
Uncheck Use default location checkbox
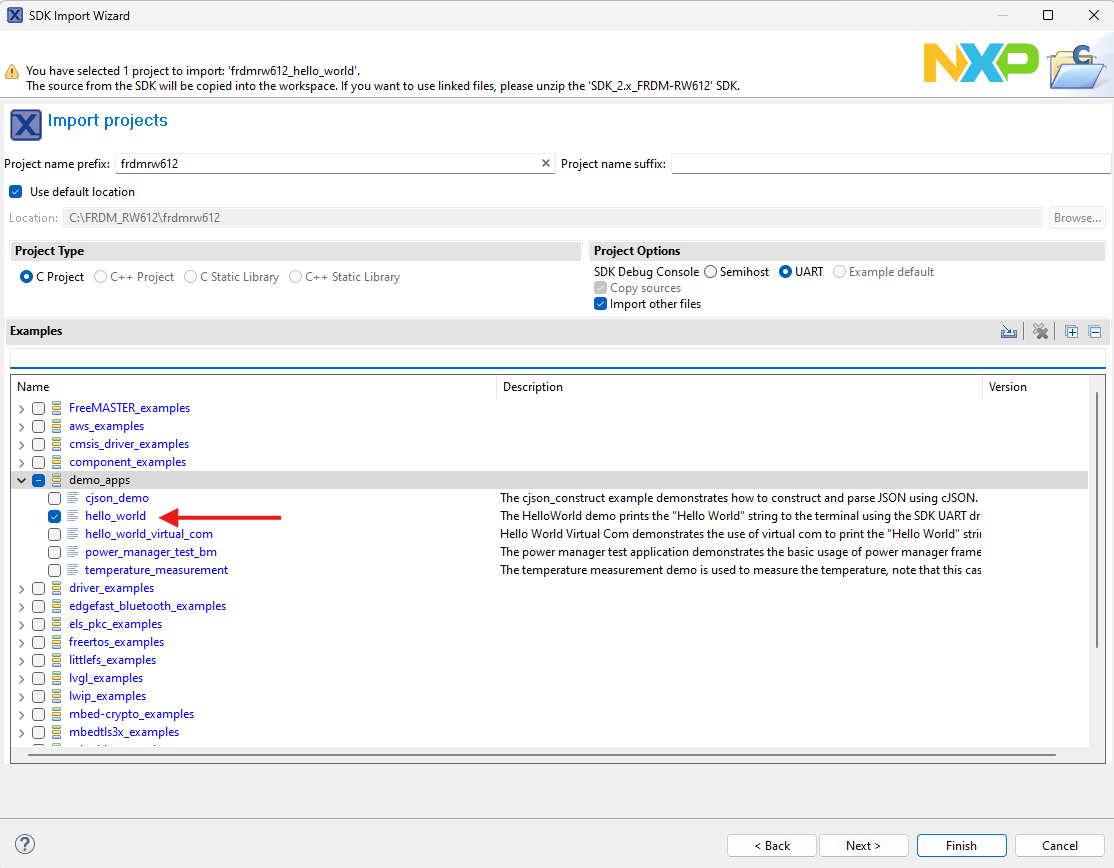[15, 192]
